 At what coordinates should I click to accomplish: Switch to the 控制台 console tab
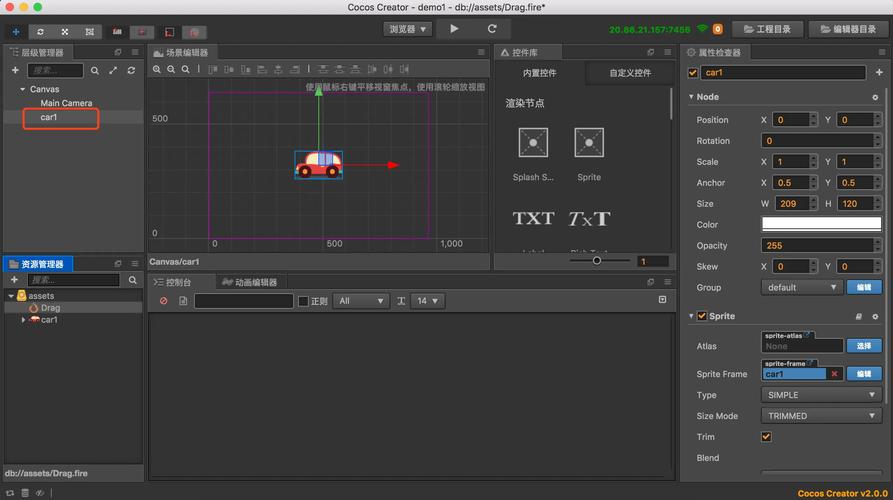tap(173, 282)
